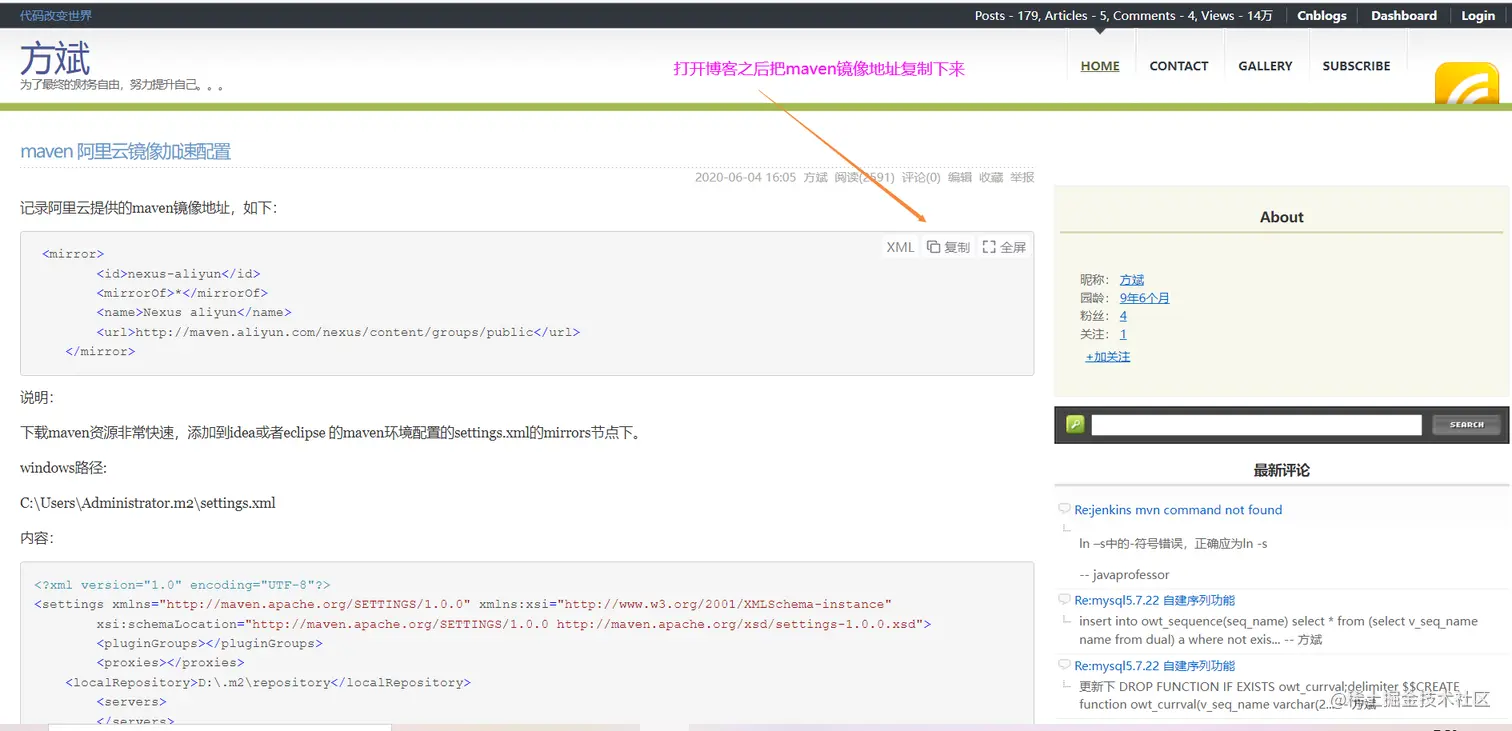The width and height of the screenshot is (1512, 731).
Task: Click the XML language label on code block
Action: point(900,247)
